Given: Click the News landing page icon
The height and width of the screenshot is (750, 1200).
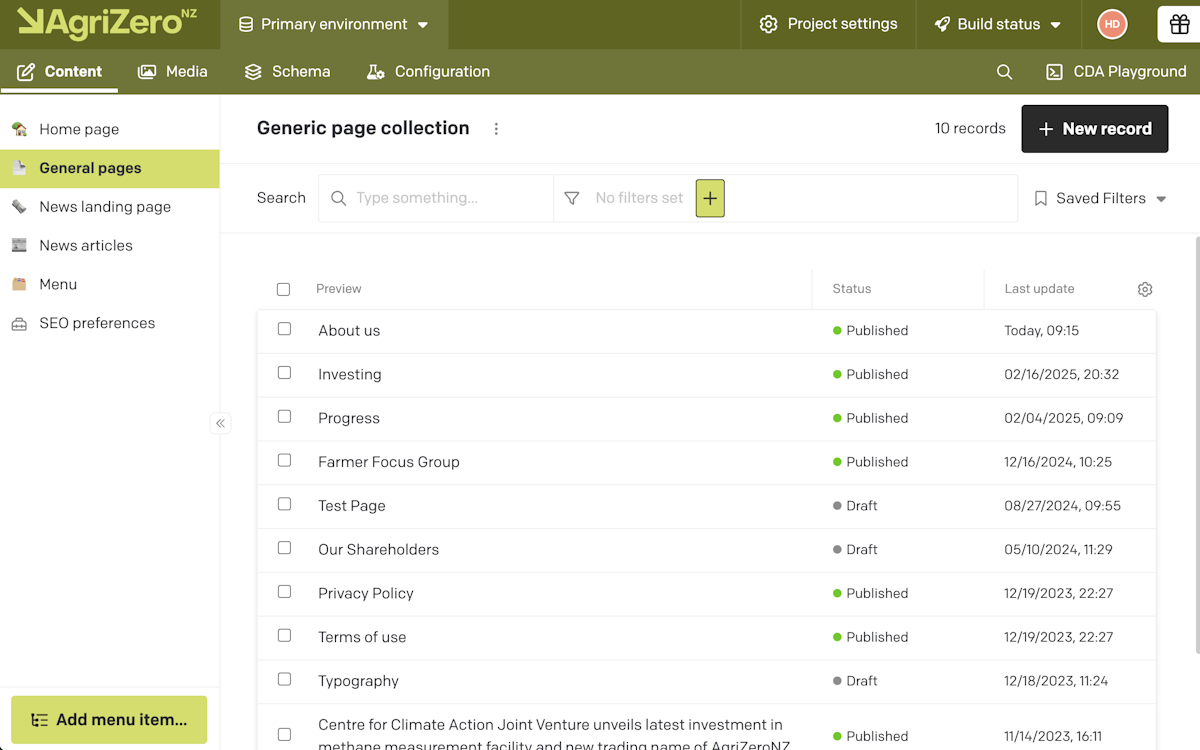Looking at the screenshot, I should tap(19, 207).
